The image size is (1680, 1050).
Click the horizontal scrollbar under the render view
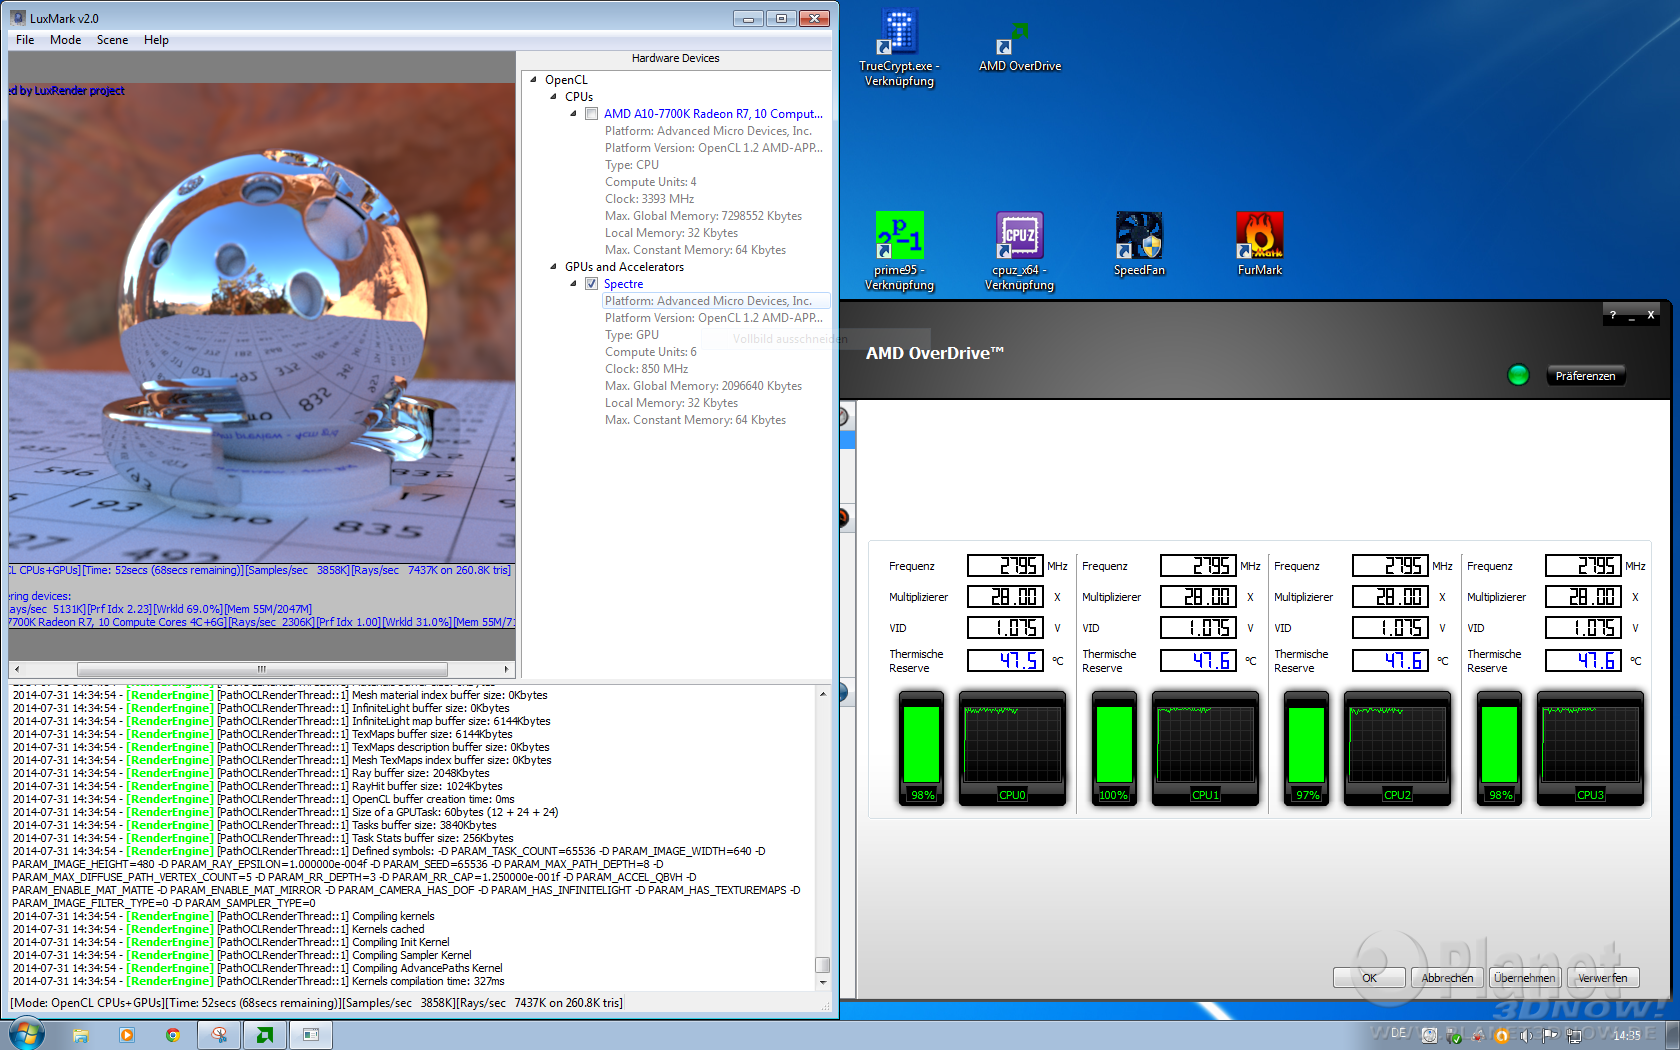[x=261, y=669]
